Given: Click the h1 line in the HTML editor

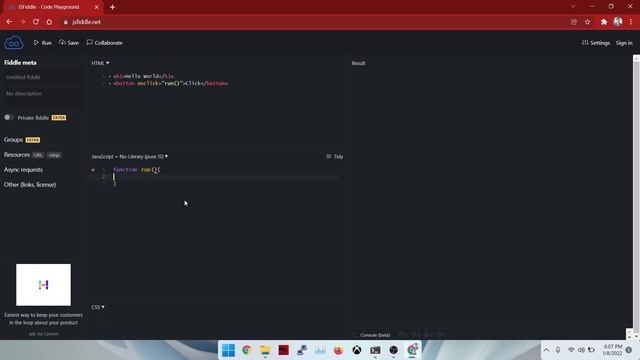Looking at the screenshot, I should coord(143,76).
